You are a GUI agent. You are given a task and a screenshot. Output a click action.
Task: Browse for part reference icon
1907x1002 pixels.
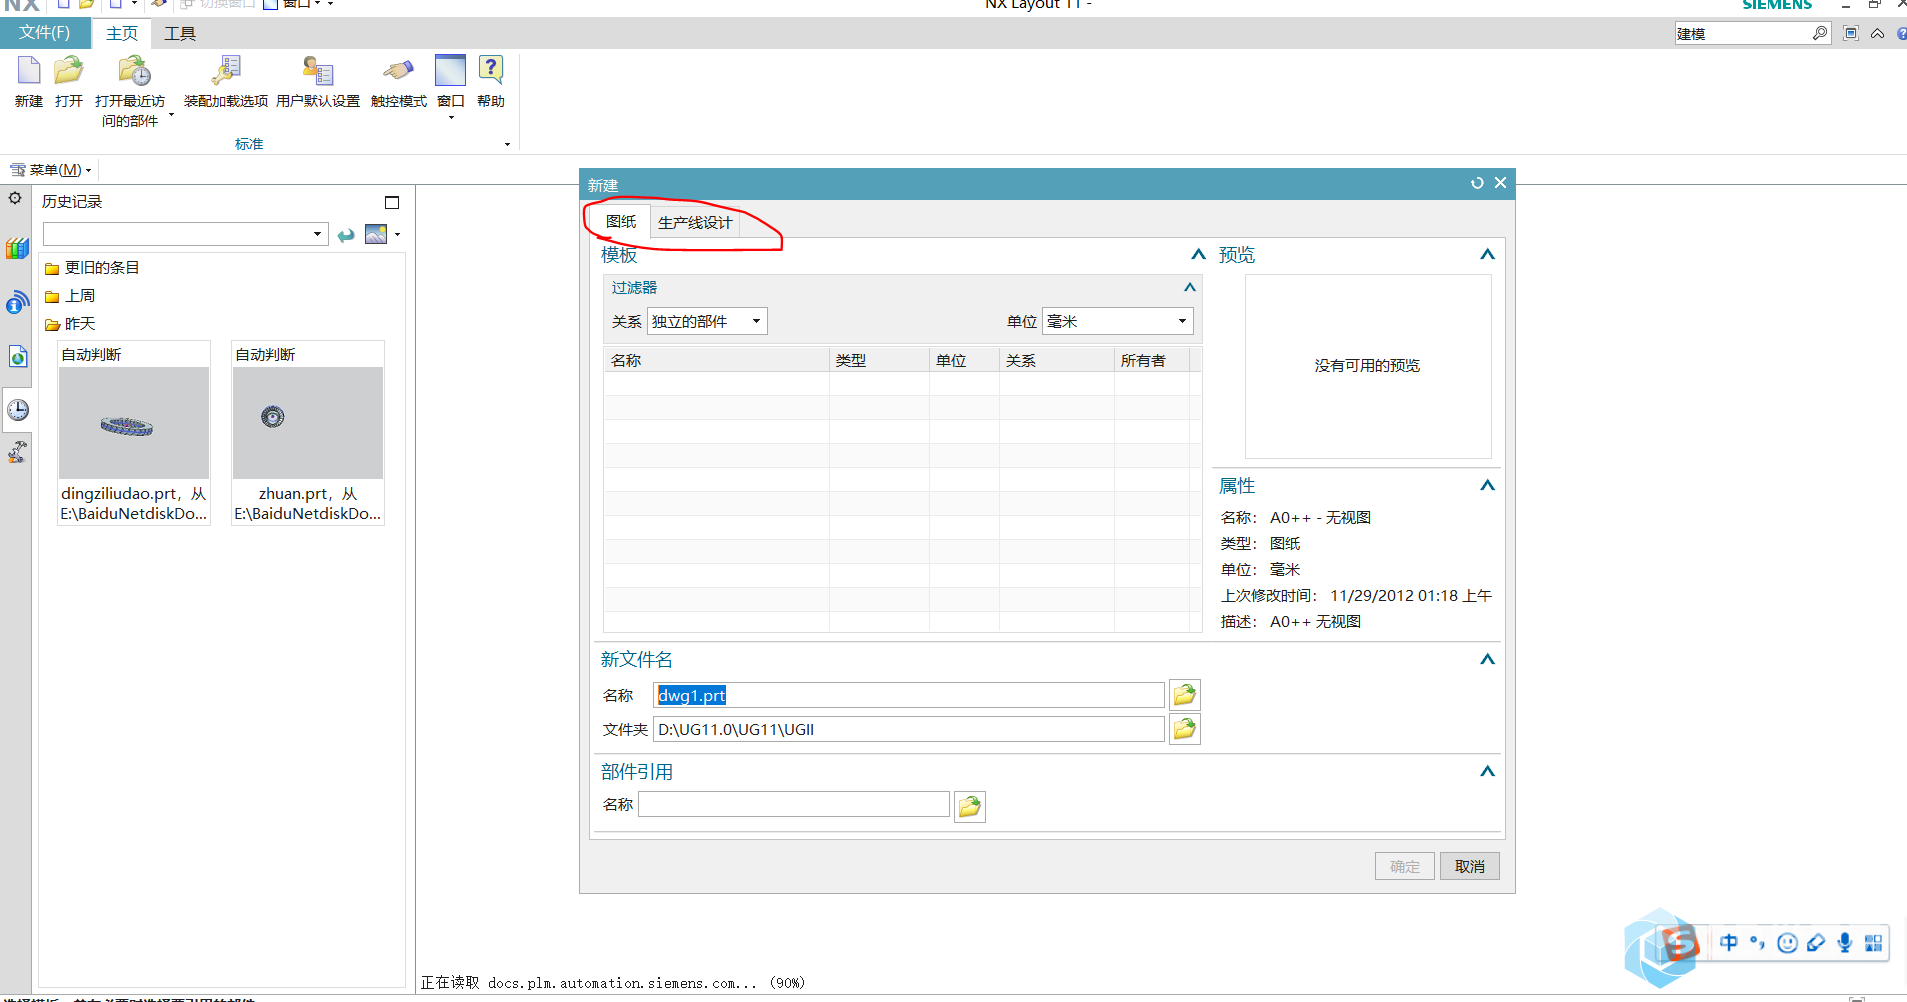point(969,806)
